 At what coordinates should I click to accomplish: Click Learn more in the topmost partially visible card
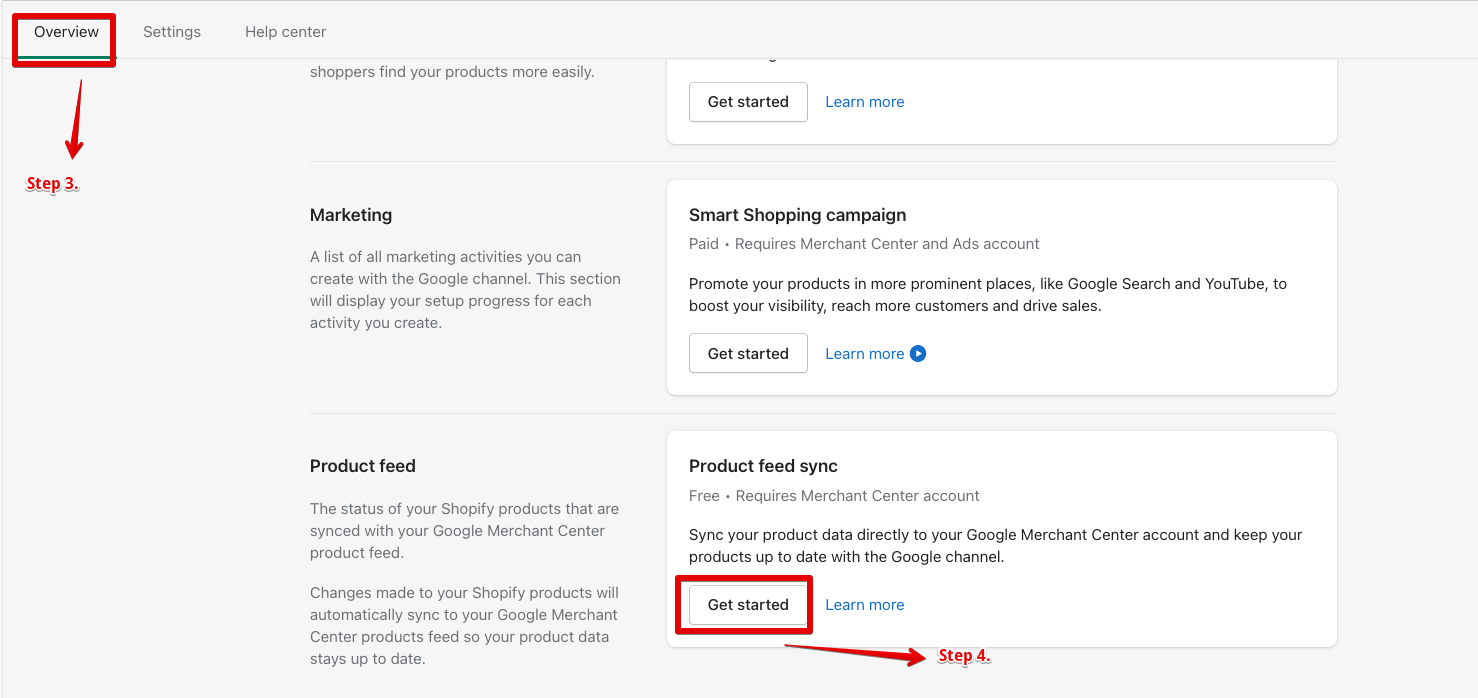(864, 102)
